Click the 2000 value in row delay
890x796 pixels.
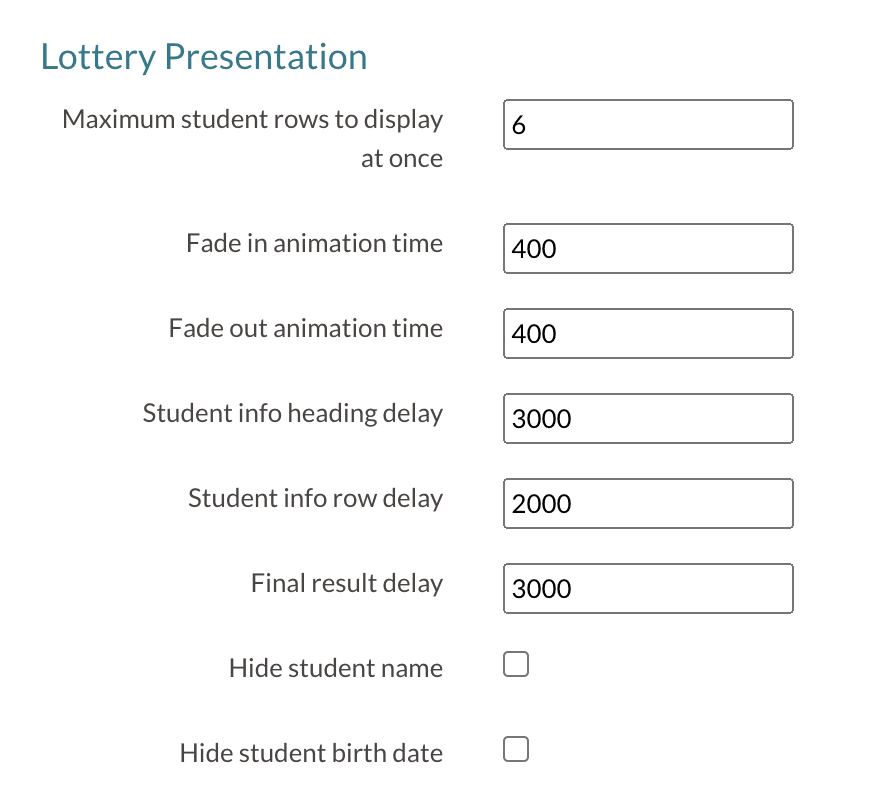pyautogui.click(x=542, y=504)
